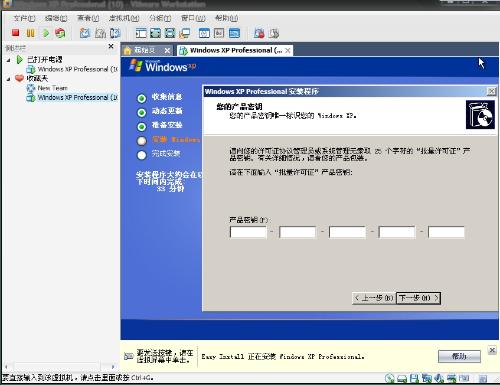Viewport: 500px width, 385px height.
Task: Click the VMware Tools status bar icon
Action: point(464,378)
